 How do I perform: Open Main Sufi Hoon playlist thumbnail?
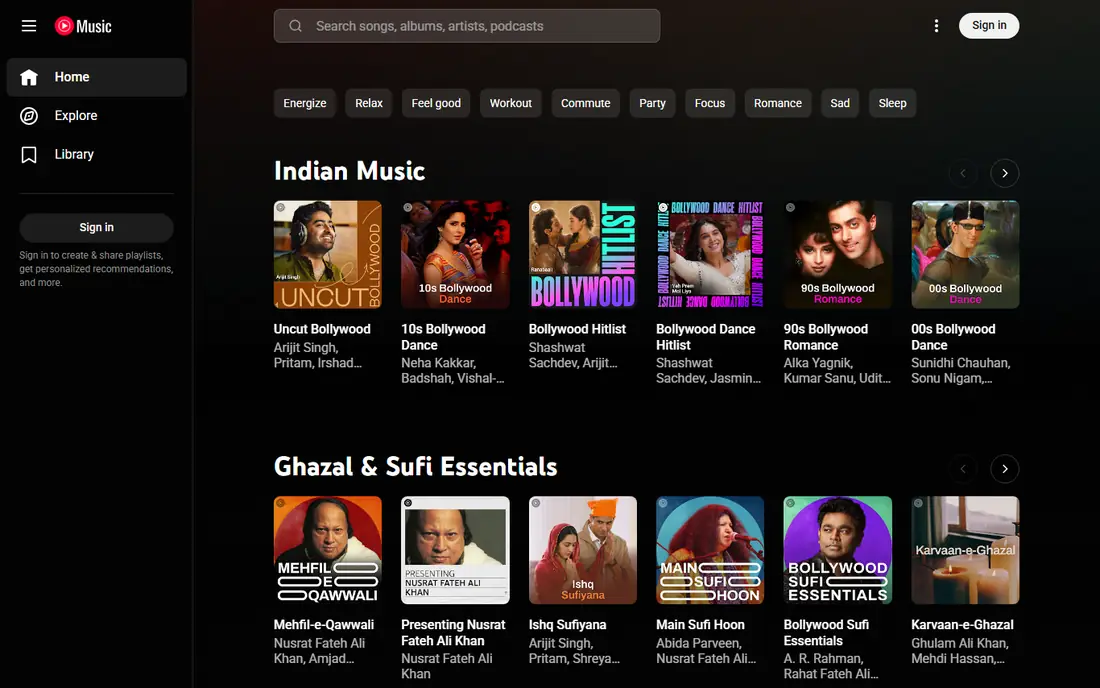point(710,551)
